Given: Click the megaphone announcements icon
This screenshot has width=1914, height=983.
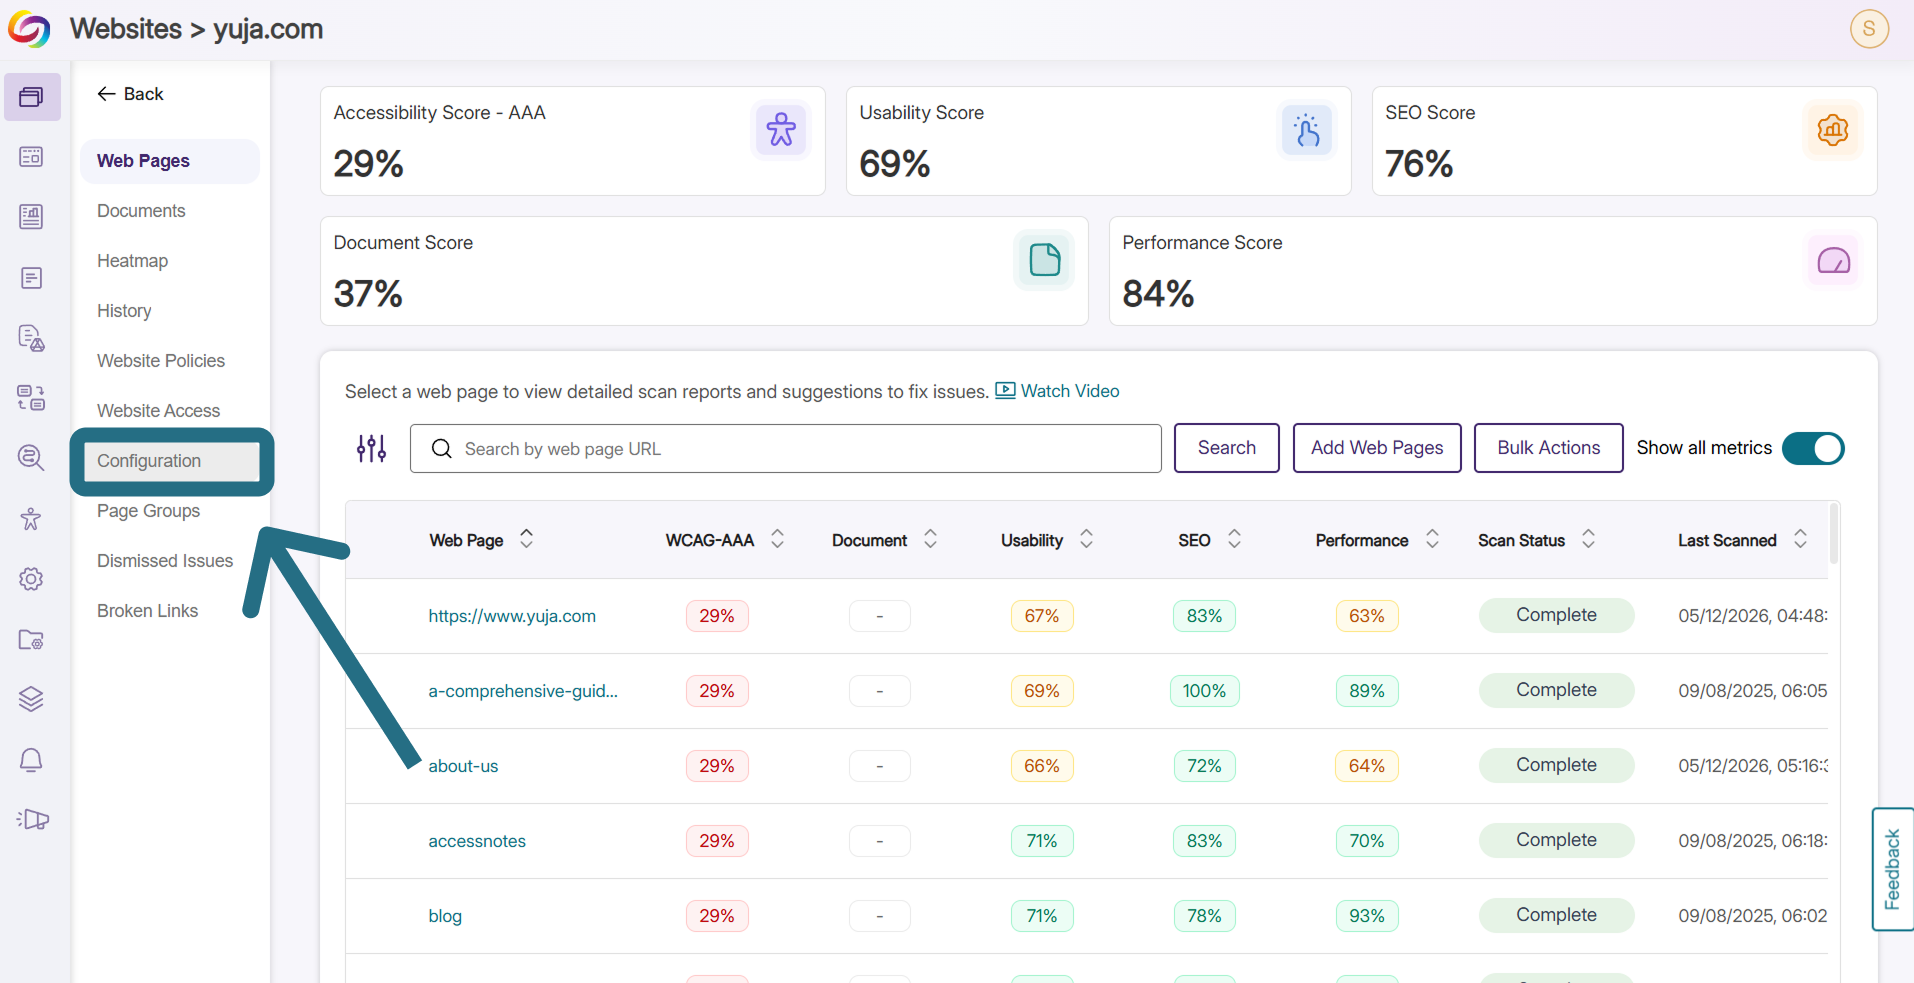Looking at the screenshot, I should coord(32,819).
